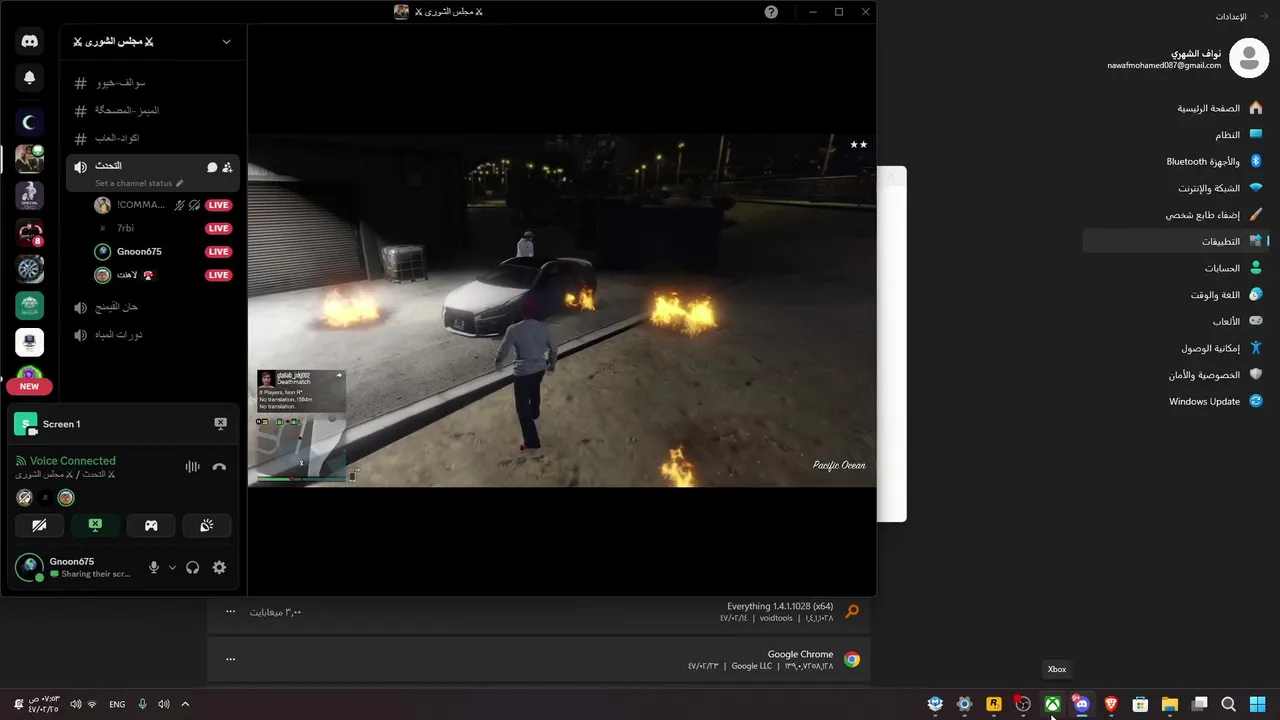The width and height of the screenshot is (1280, 720).
Task: Open the car wheel server icon
Action: (29, 269)
